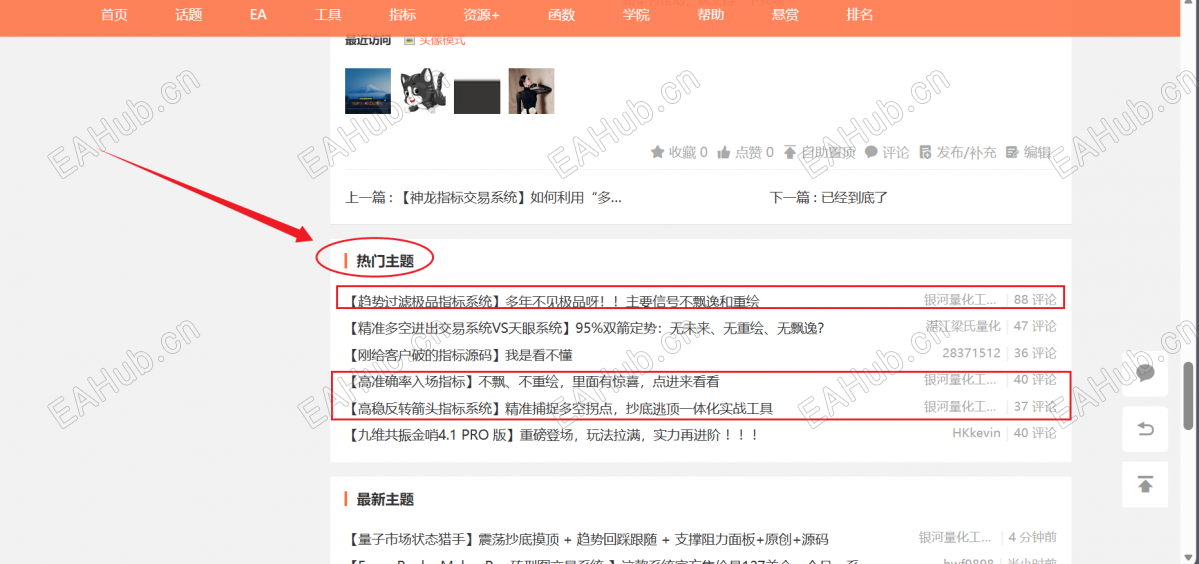Click the 编辑 pencil icon
Screen dimensions: 1199x564
point(1012,152)
